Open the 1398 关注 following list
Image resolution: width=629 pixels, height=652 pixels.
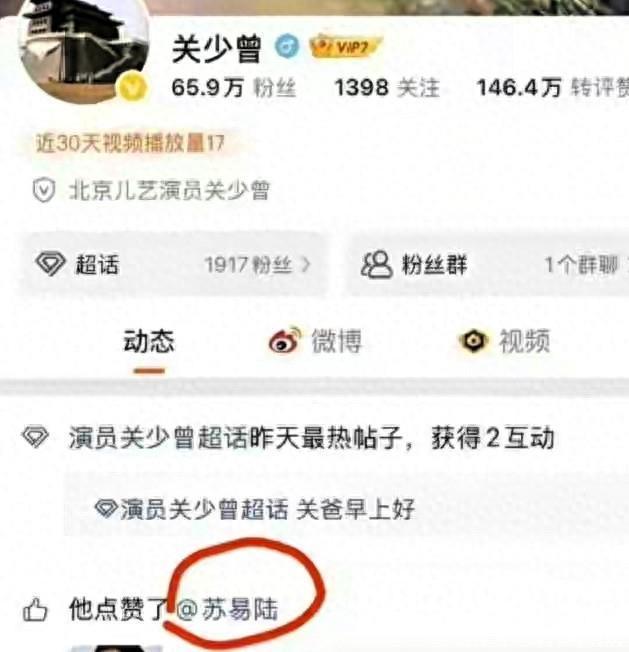coord(387,88)
